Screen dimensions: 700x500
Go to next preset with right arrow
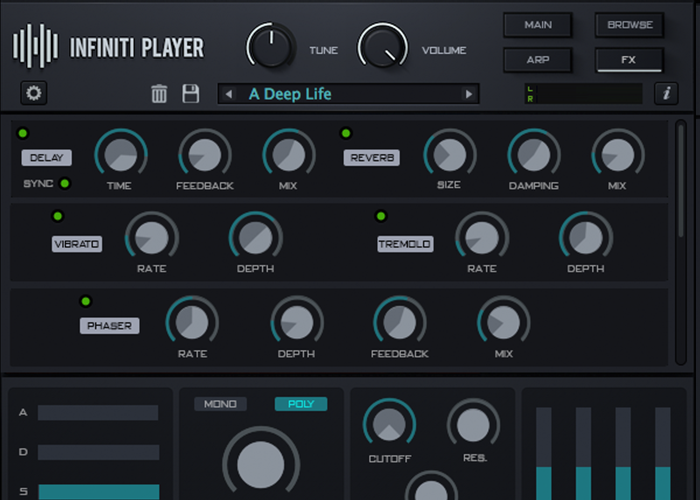click(467, 94)
